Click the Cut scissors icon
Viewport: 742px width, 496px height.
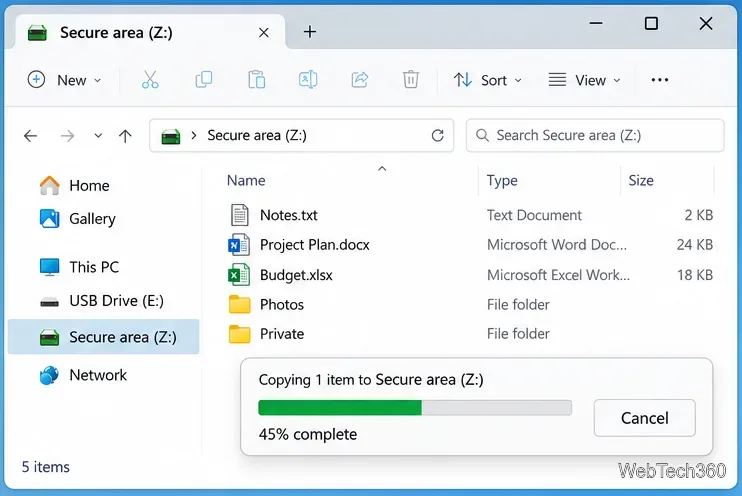pos(150,80)
